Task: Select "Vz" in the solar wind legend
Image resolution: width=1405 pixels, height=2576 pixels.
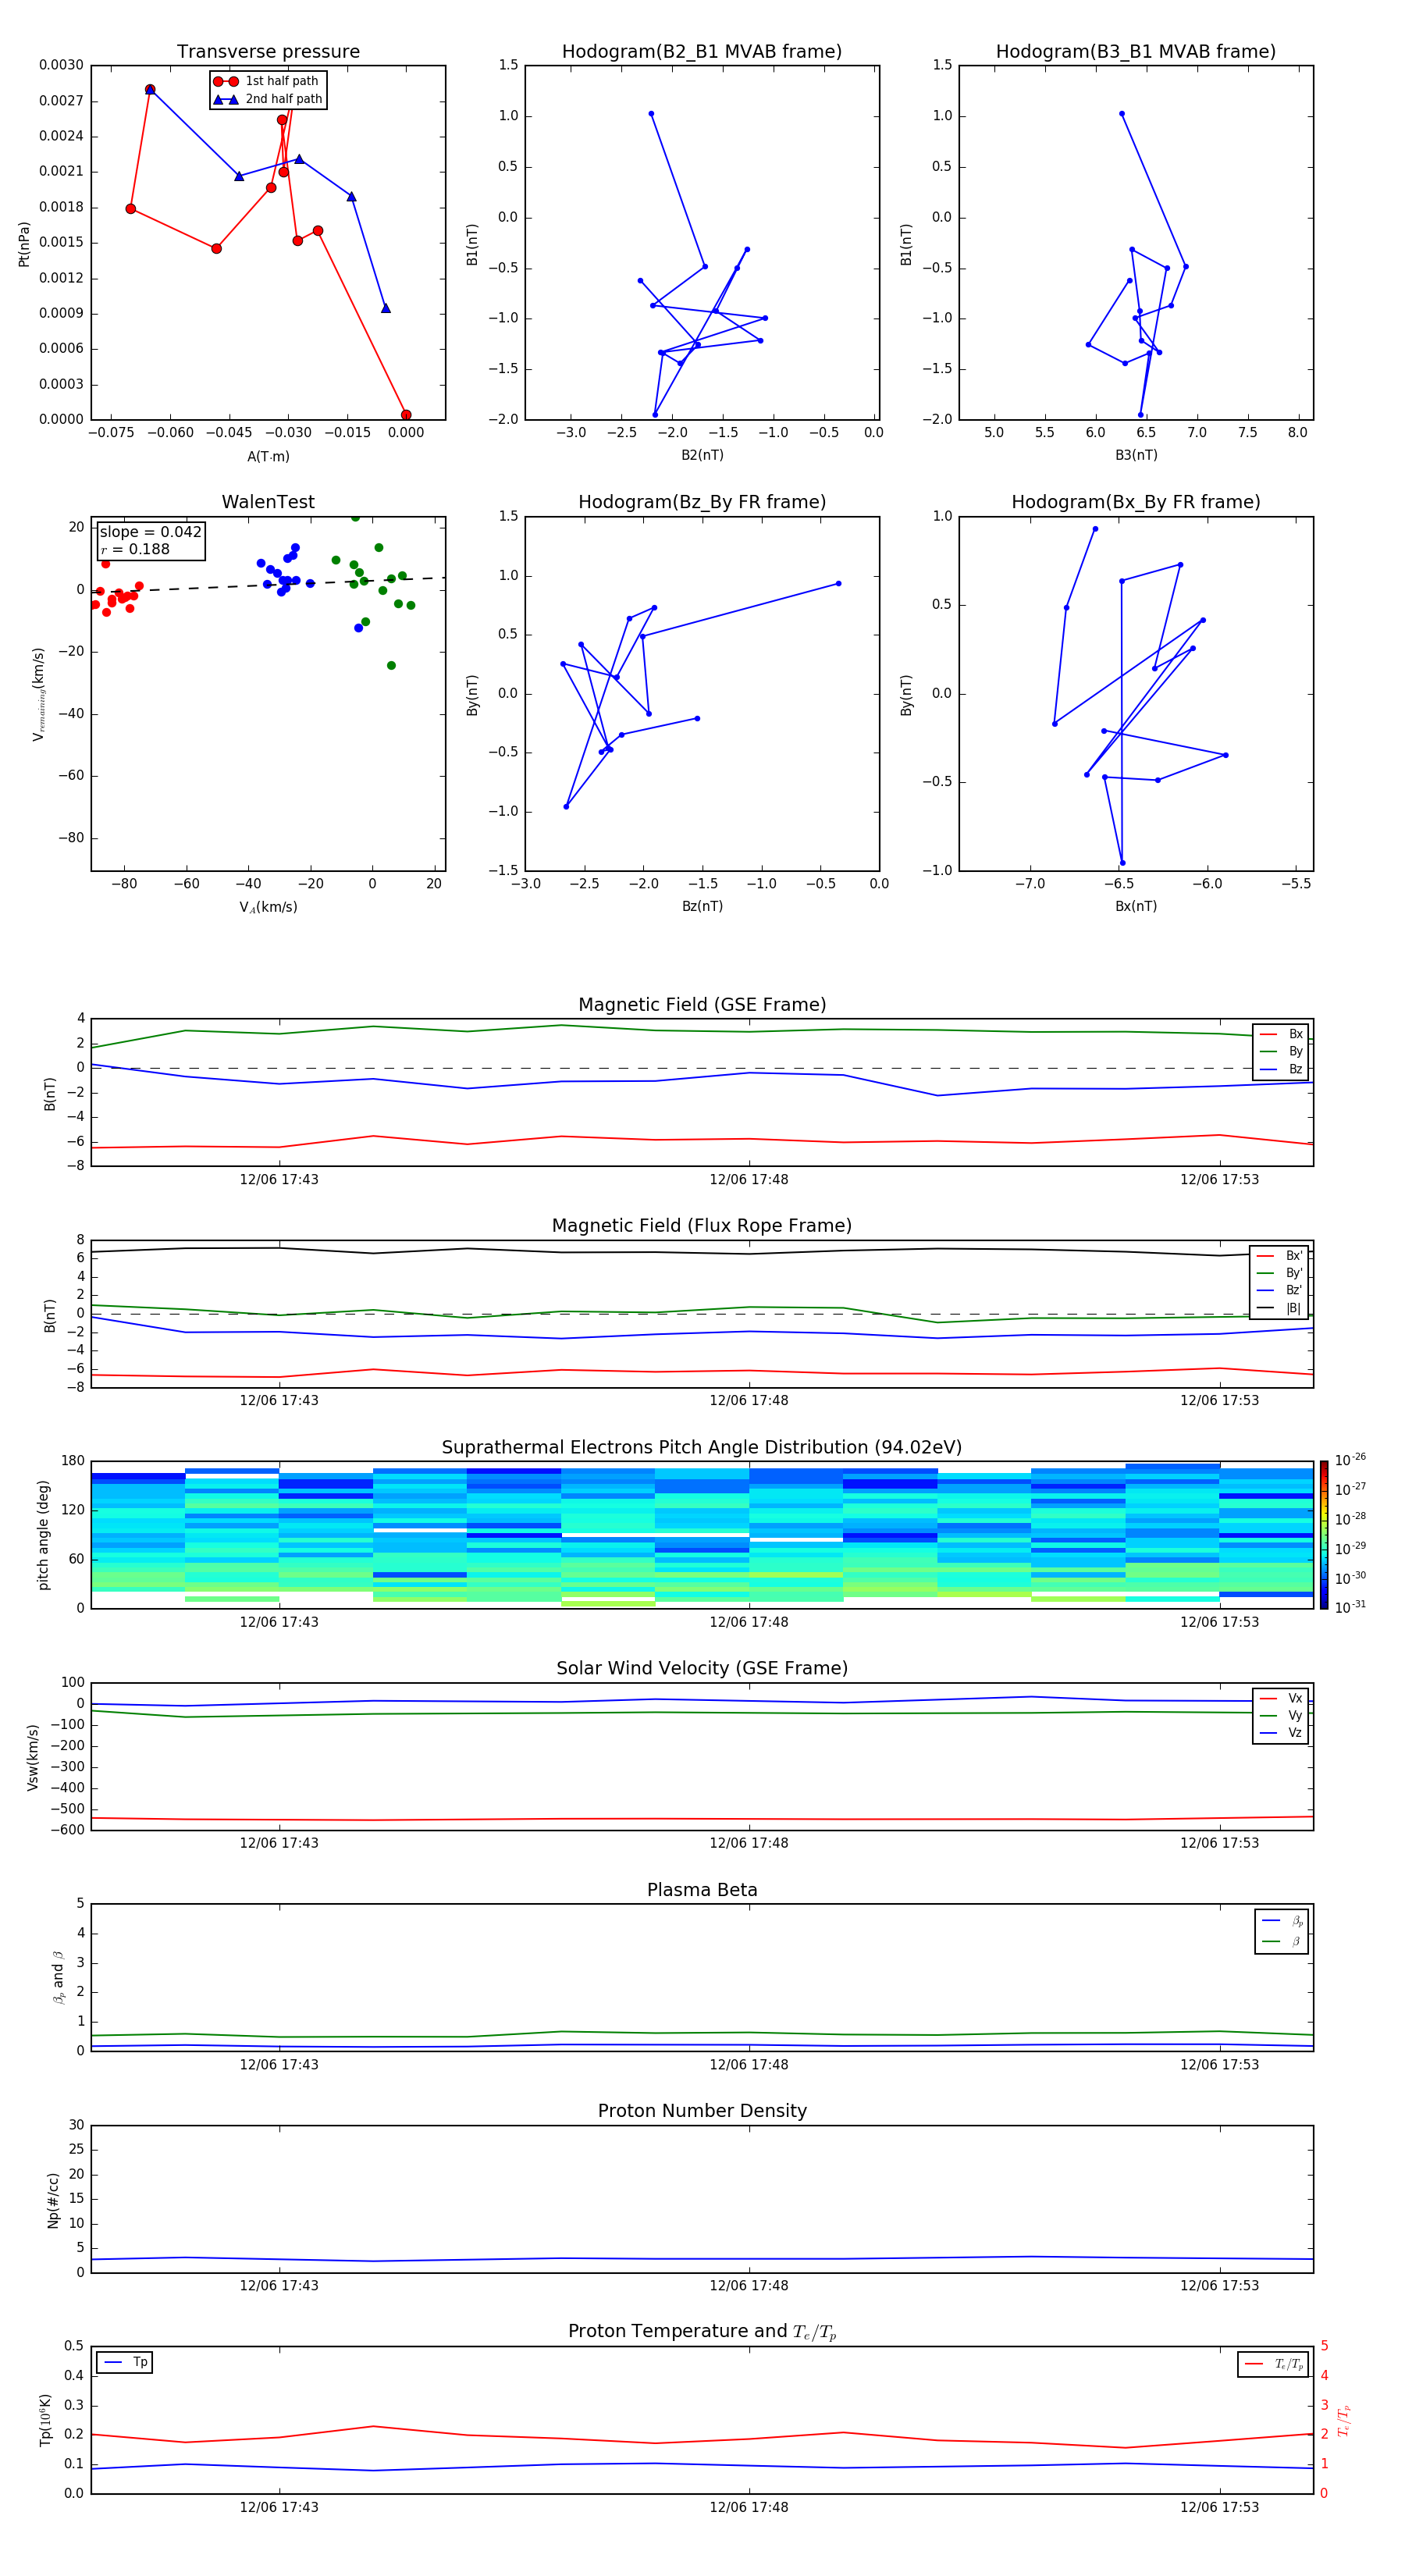Action: point(1282,1733)
